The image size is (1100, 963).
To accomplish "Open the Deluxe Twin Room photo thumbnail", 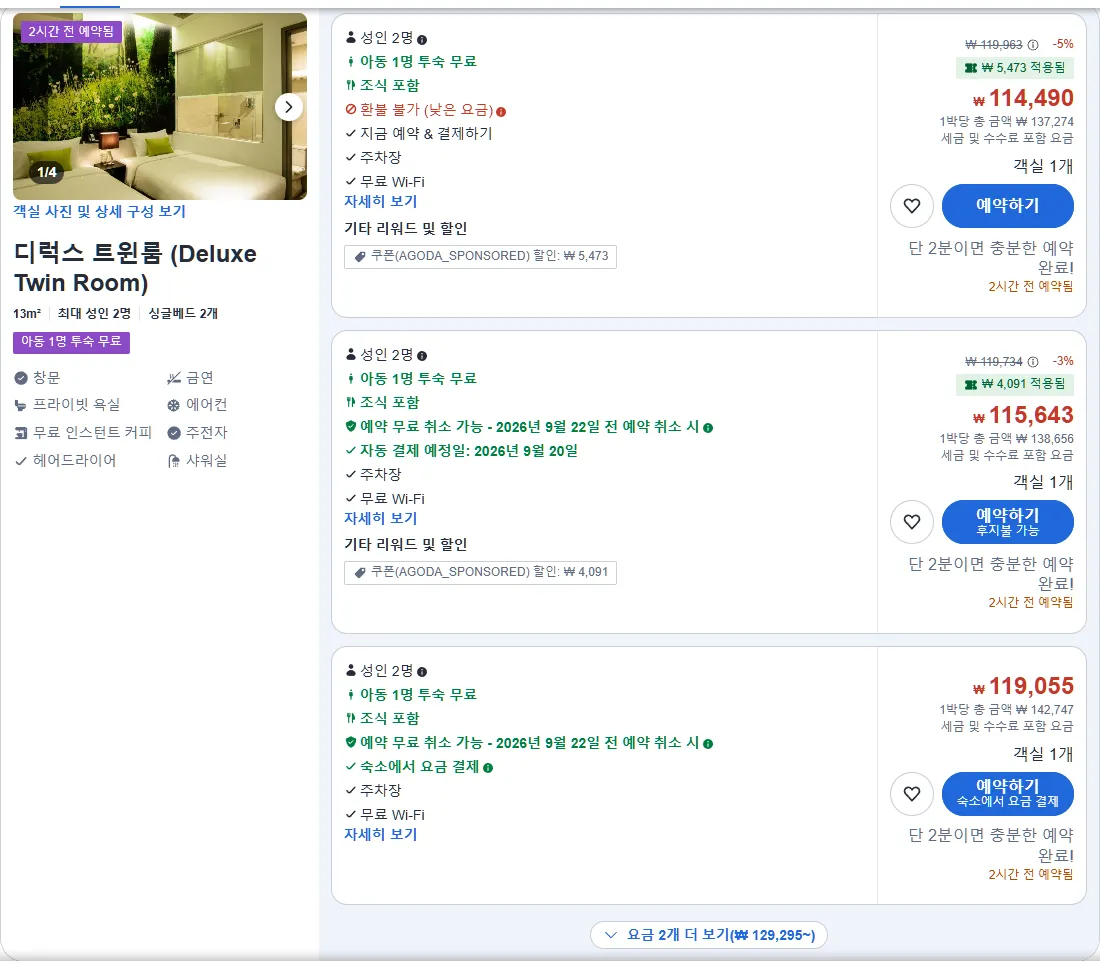I will pos(159,106).
